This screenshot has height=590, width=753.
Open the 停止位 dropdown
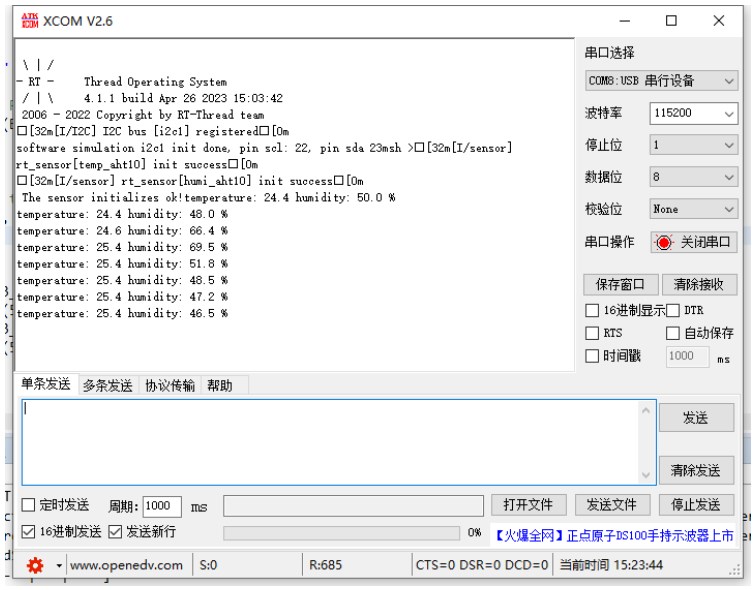click(693, 145)
